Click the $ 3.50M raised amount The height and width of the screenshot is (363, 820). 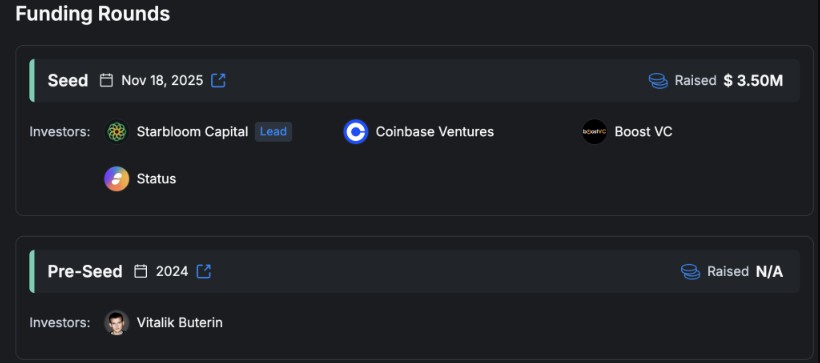coord(754,81)
